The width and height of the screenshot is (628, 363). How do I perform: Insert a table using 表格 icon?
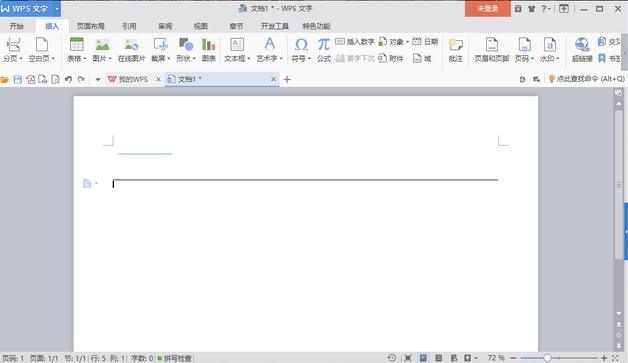[x=76, y=49]
